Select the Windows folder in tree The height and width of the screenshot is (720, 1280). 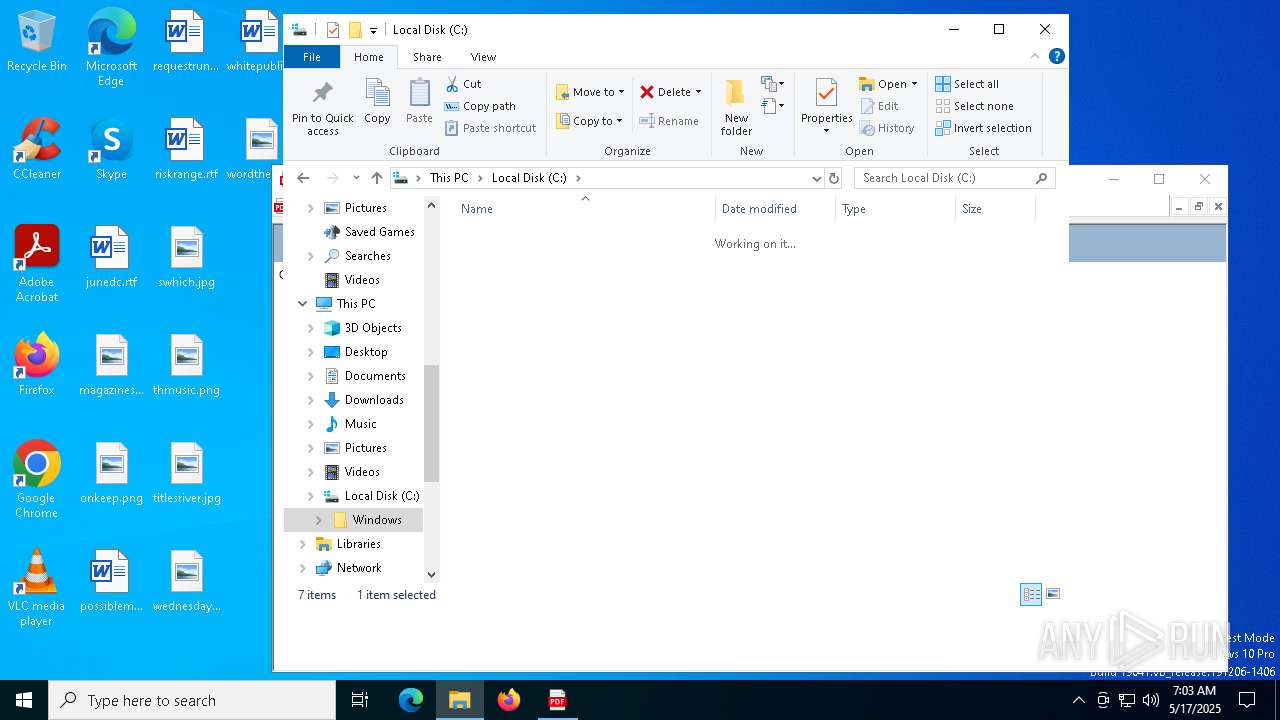[x=377, y=520]
